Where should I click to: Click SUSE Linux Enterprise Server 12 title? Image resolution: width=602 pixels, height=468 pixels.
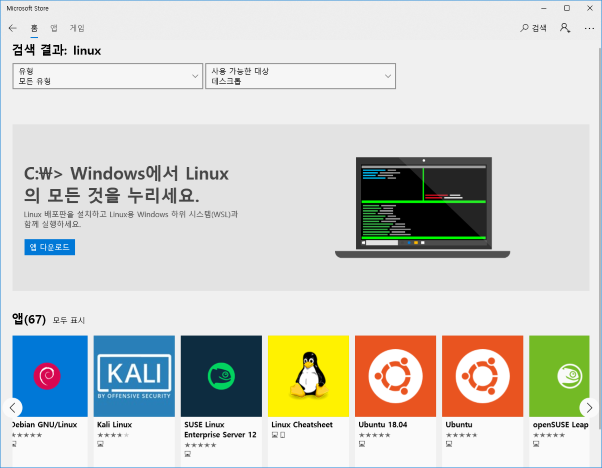[x=220, y=430]
